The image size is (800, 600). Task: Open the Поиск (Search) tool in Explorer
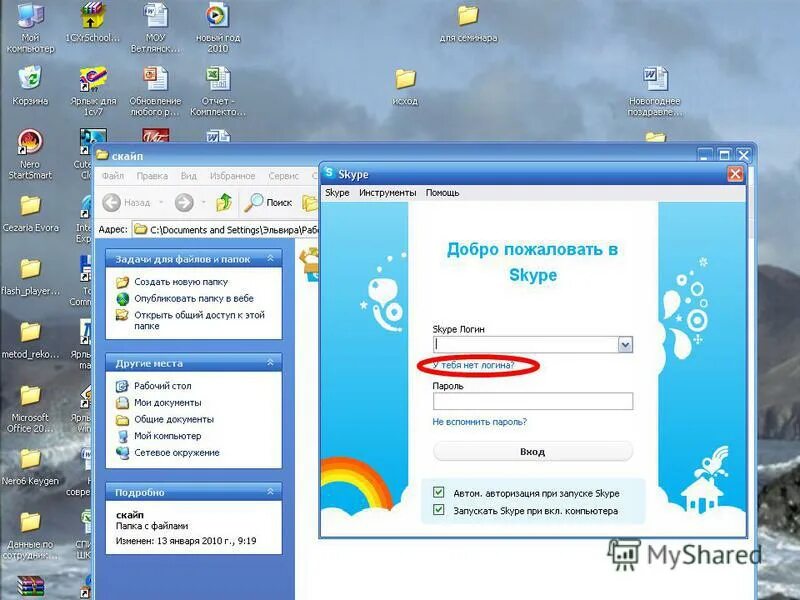tap(268, 201)
